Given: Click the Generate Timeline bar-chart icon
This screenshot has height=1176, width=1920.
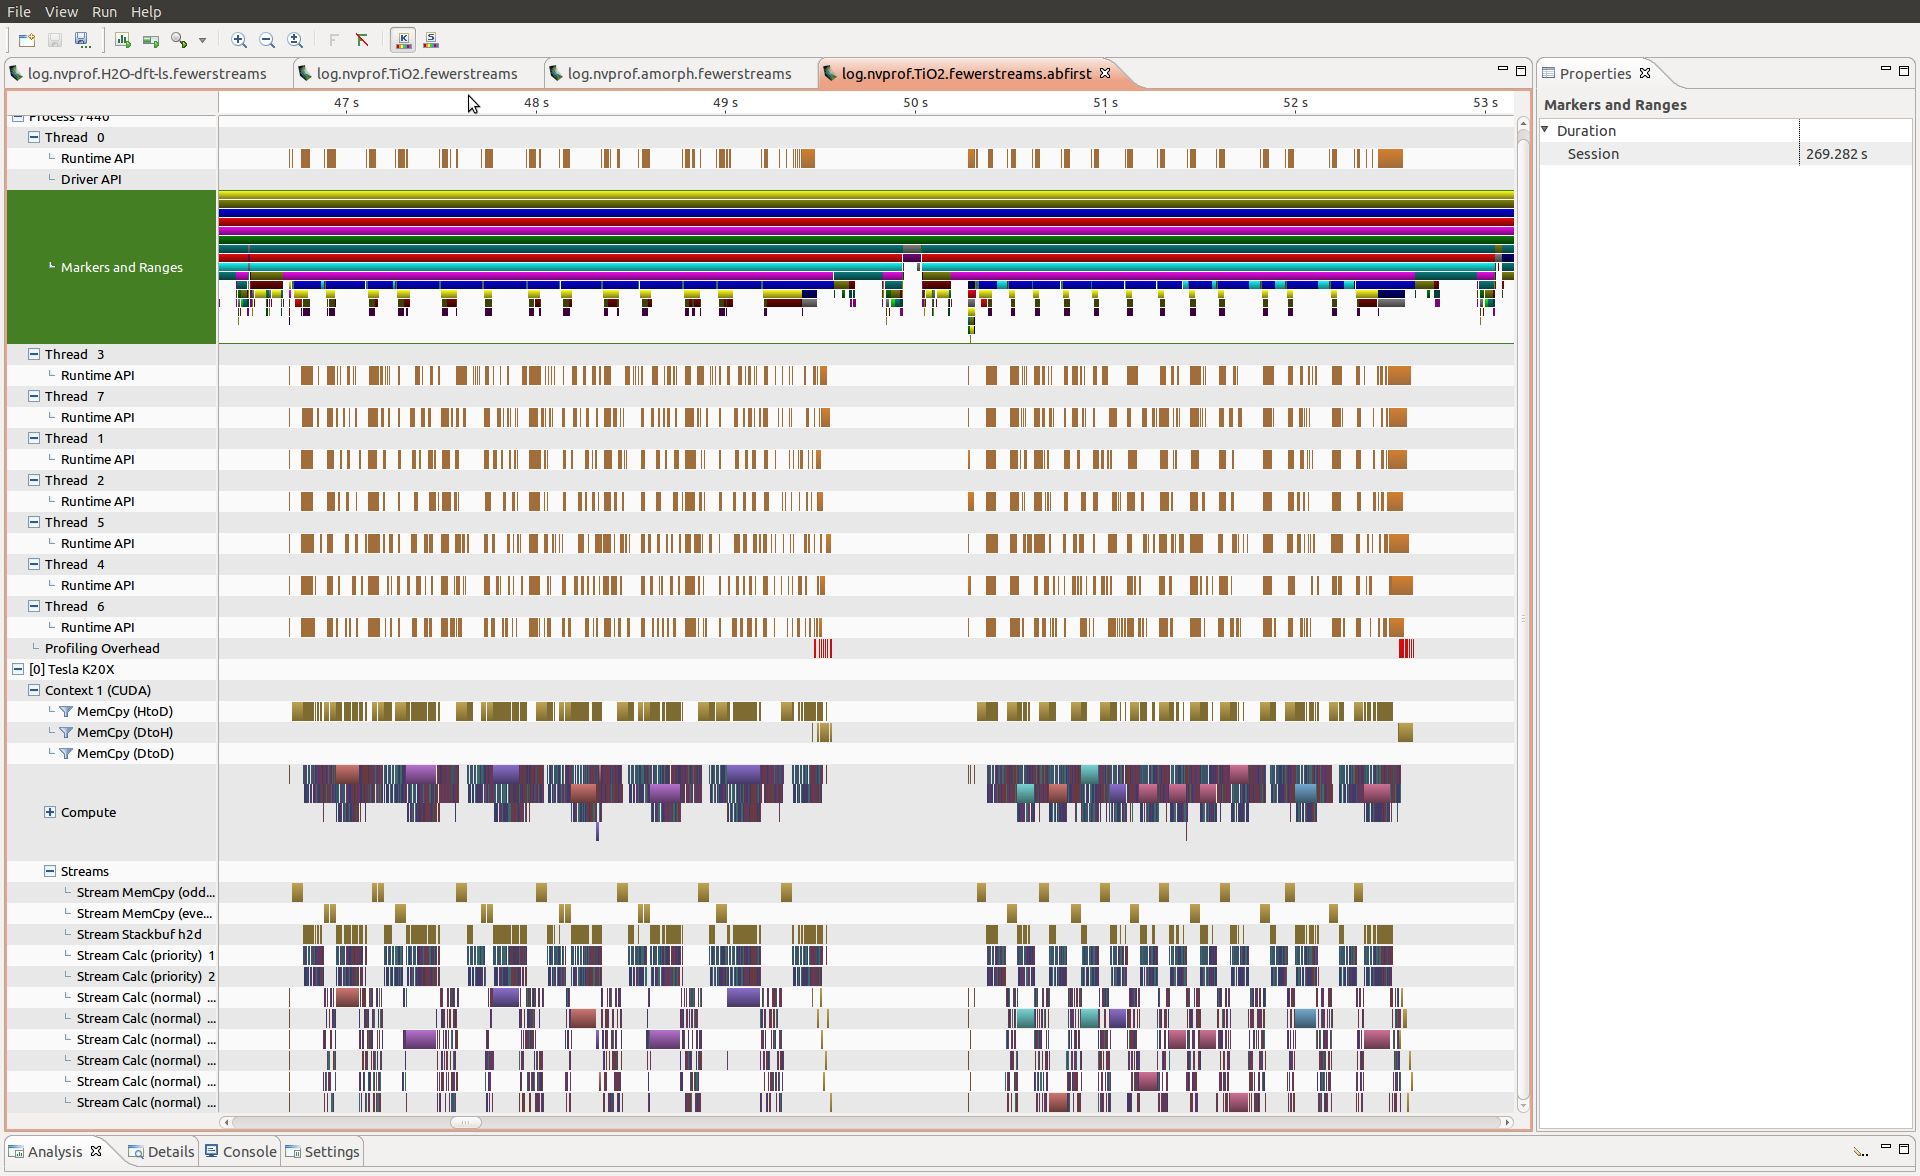Looking at the screenshot, I should [123, 40].
